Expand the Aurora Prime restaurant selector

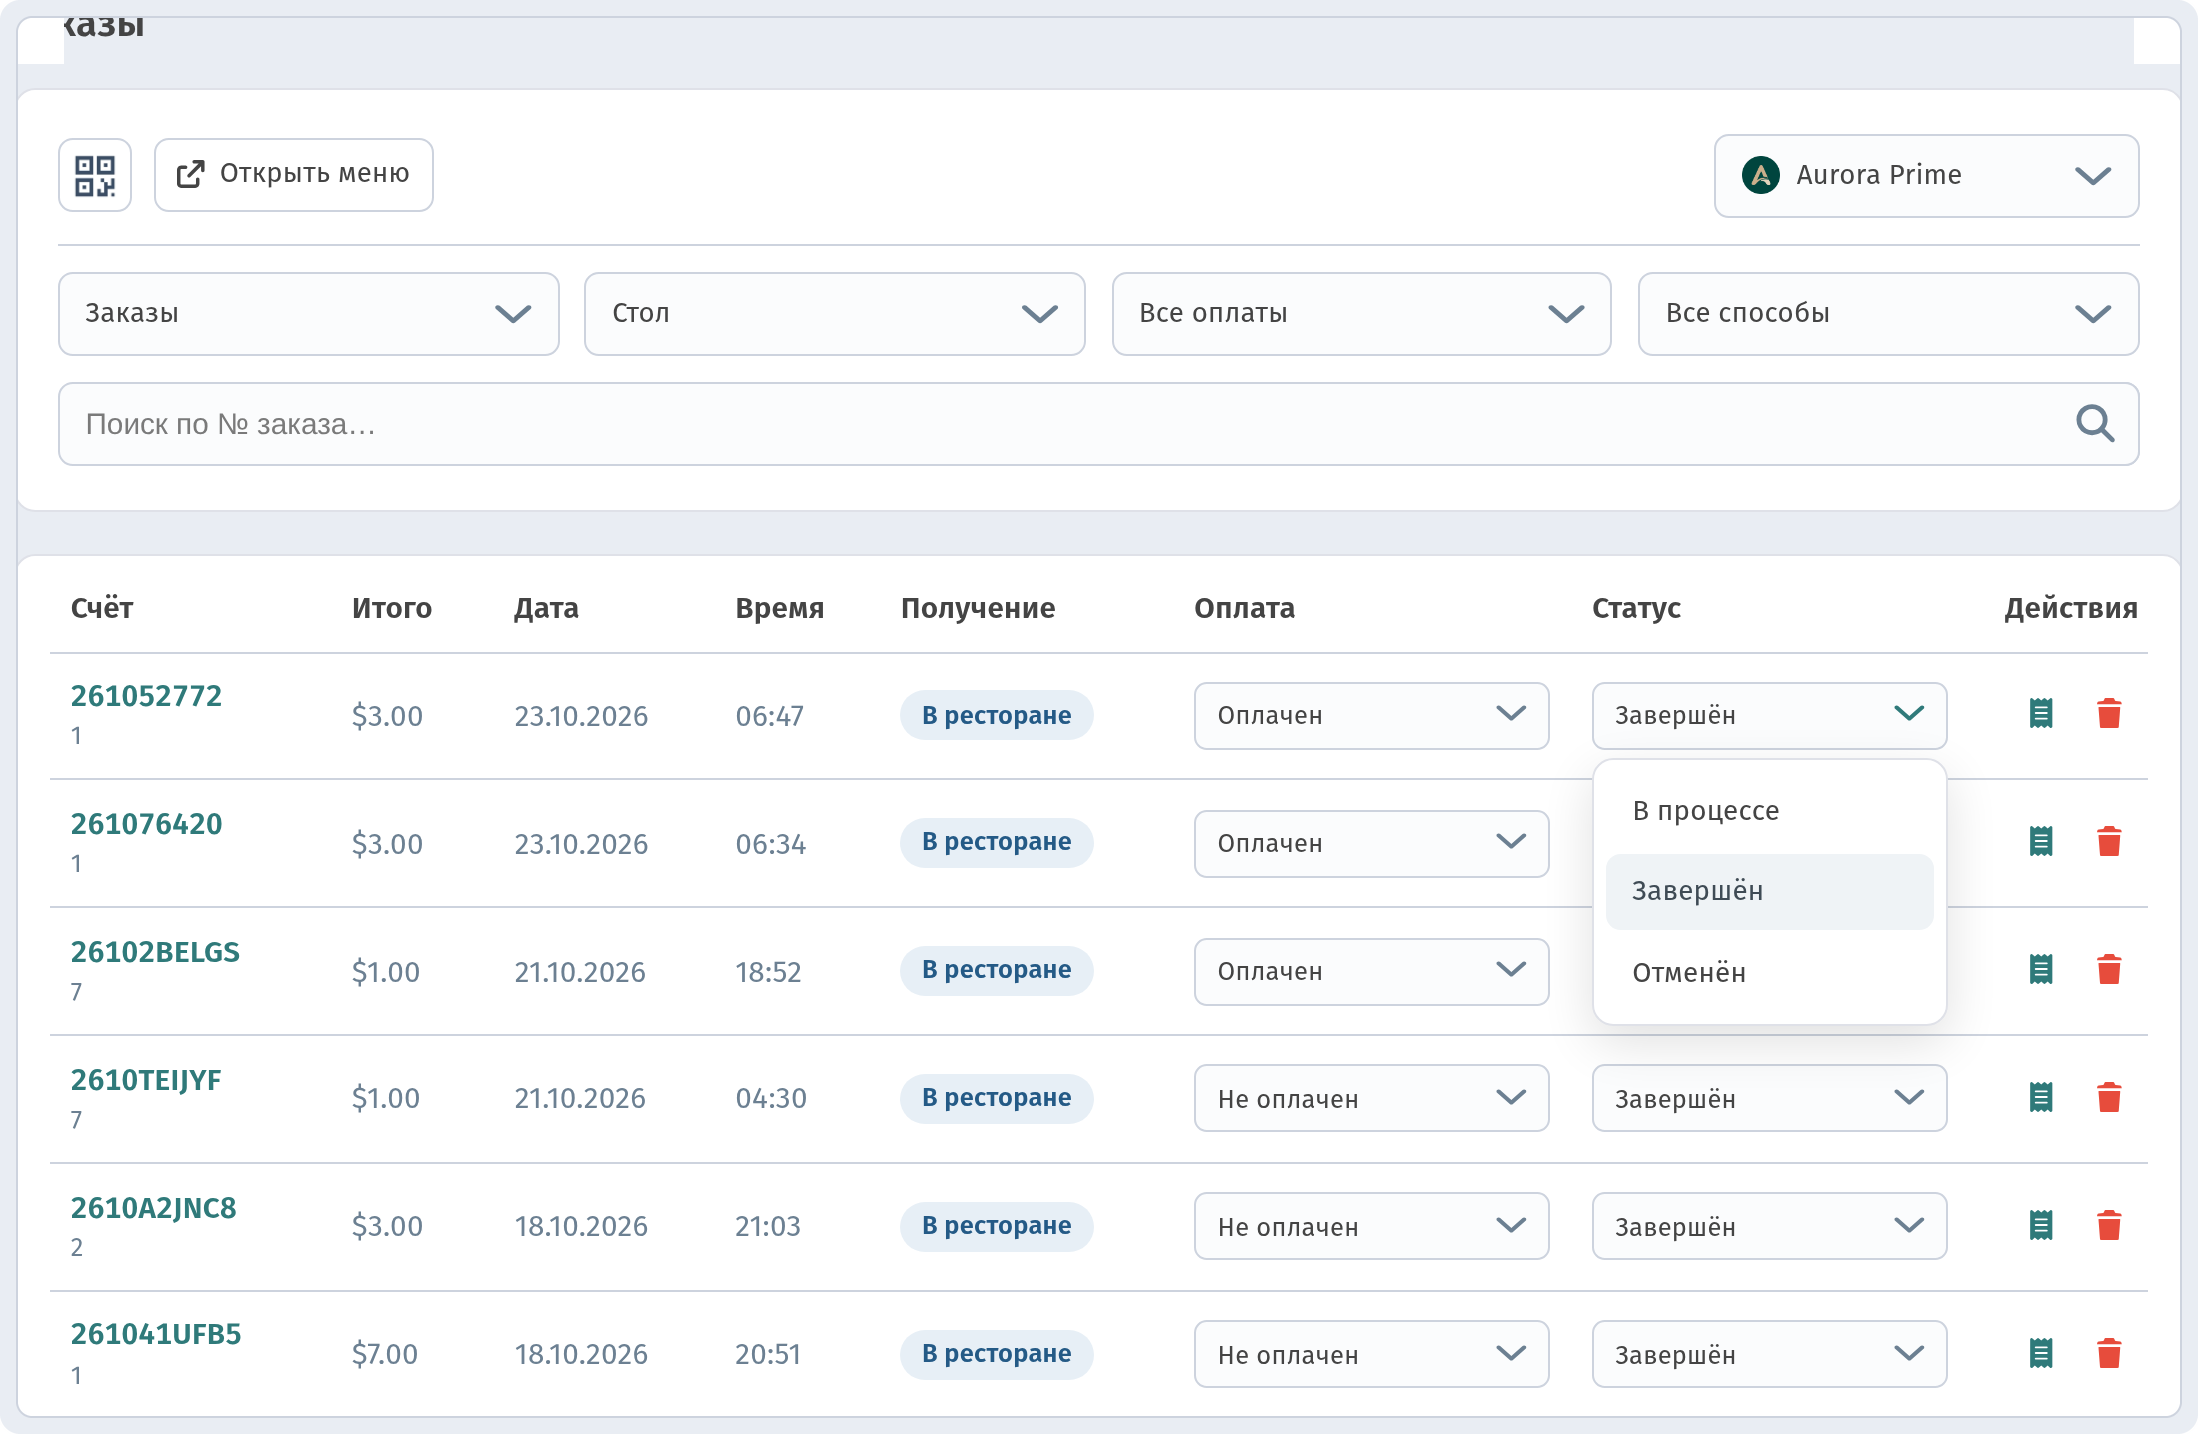[1926, 176]
